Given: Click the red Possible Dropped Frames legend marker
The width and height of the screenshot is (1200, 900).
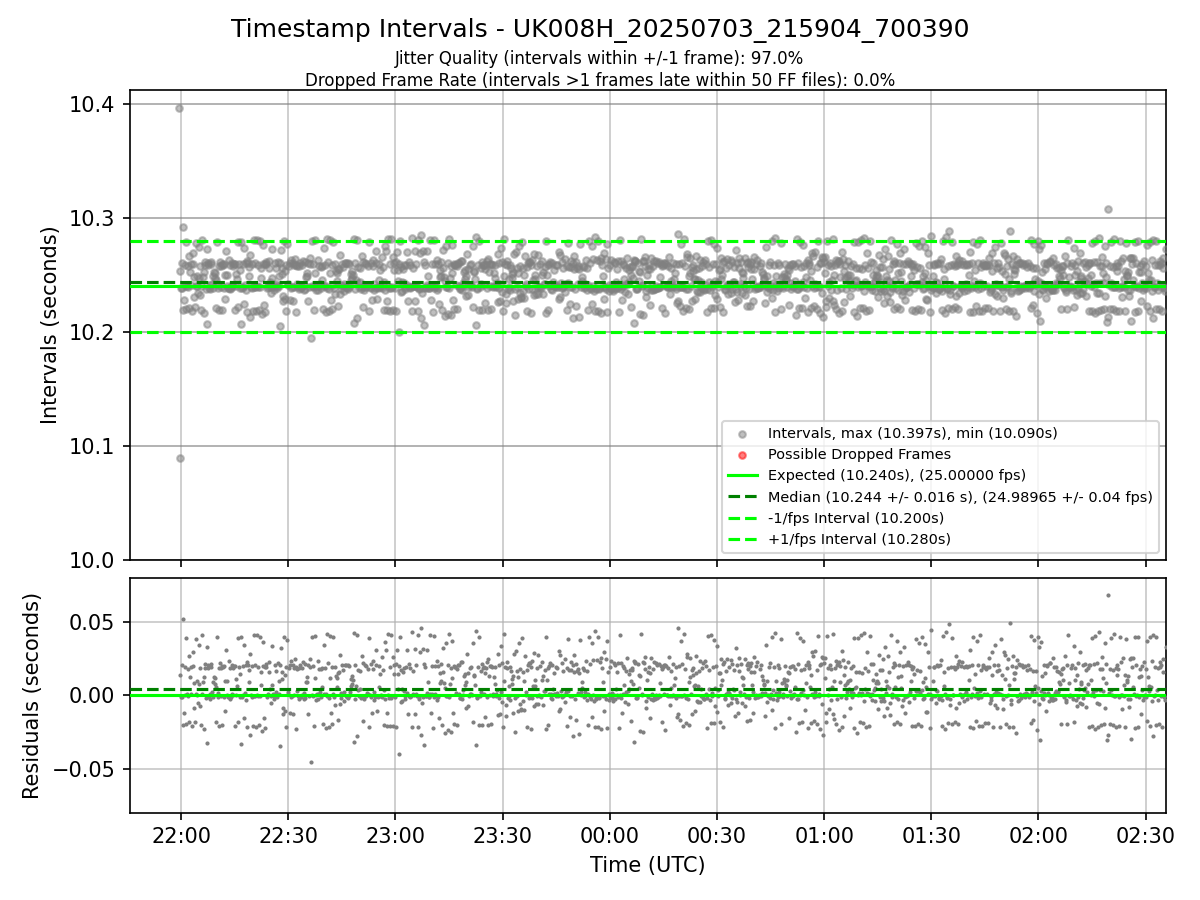Looking at the screenshot, I should tap(741, 455).
